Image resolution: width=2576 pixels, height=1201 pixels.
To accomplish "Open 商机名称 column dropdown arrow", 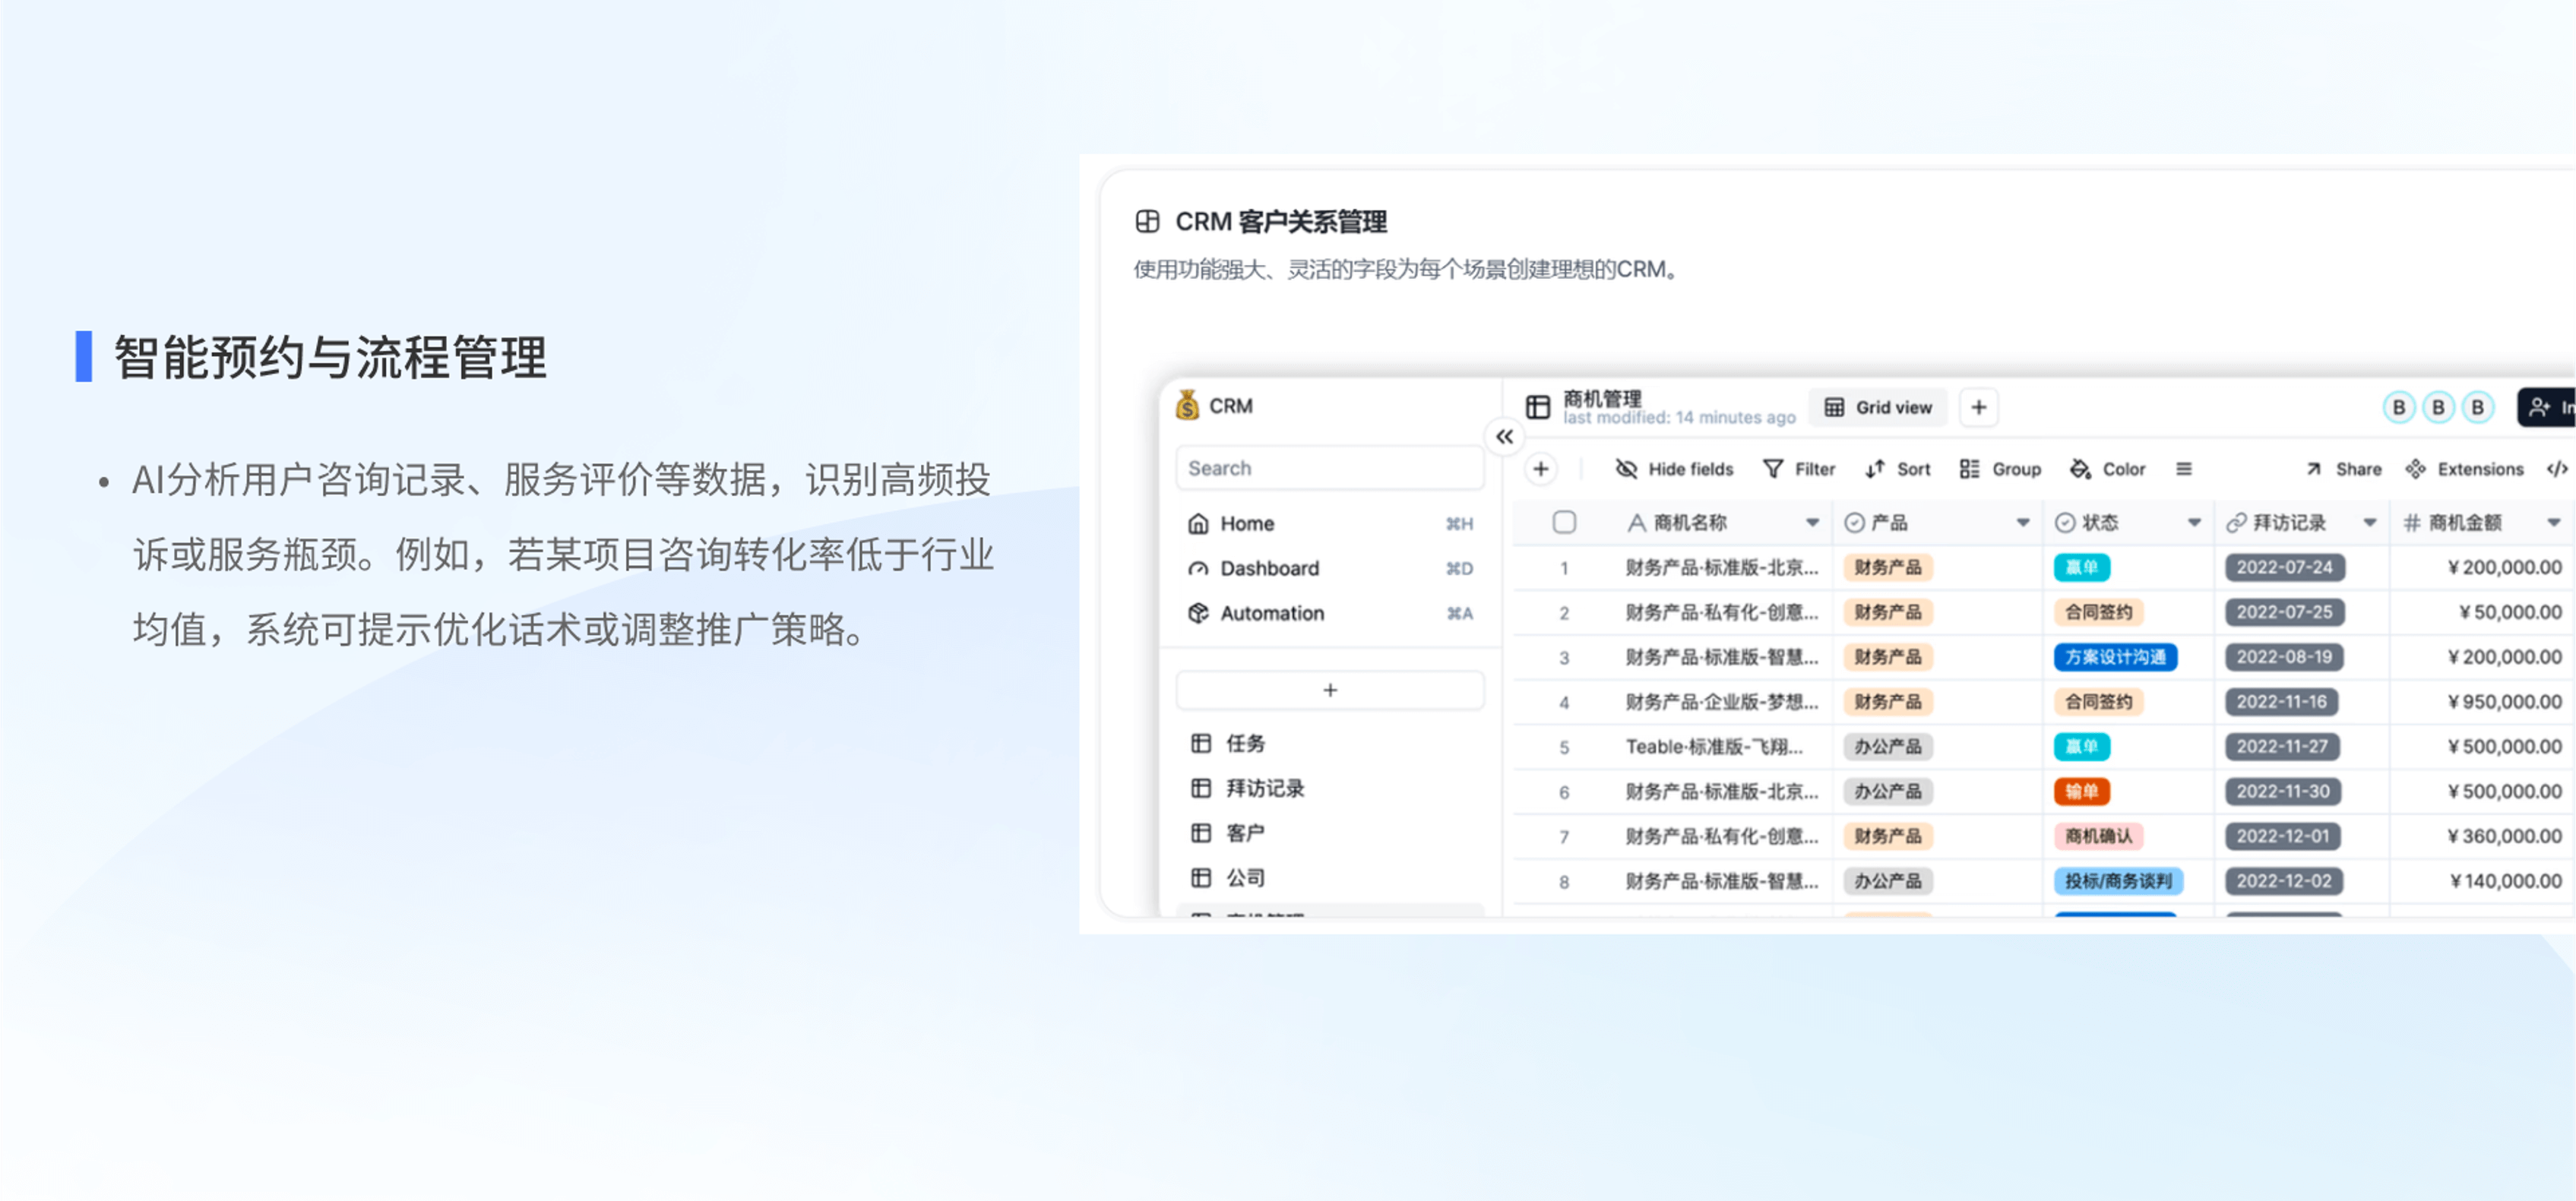I will (x=1812, y=523).
